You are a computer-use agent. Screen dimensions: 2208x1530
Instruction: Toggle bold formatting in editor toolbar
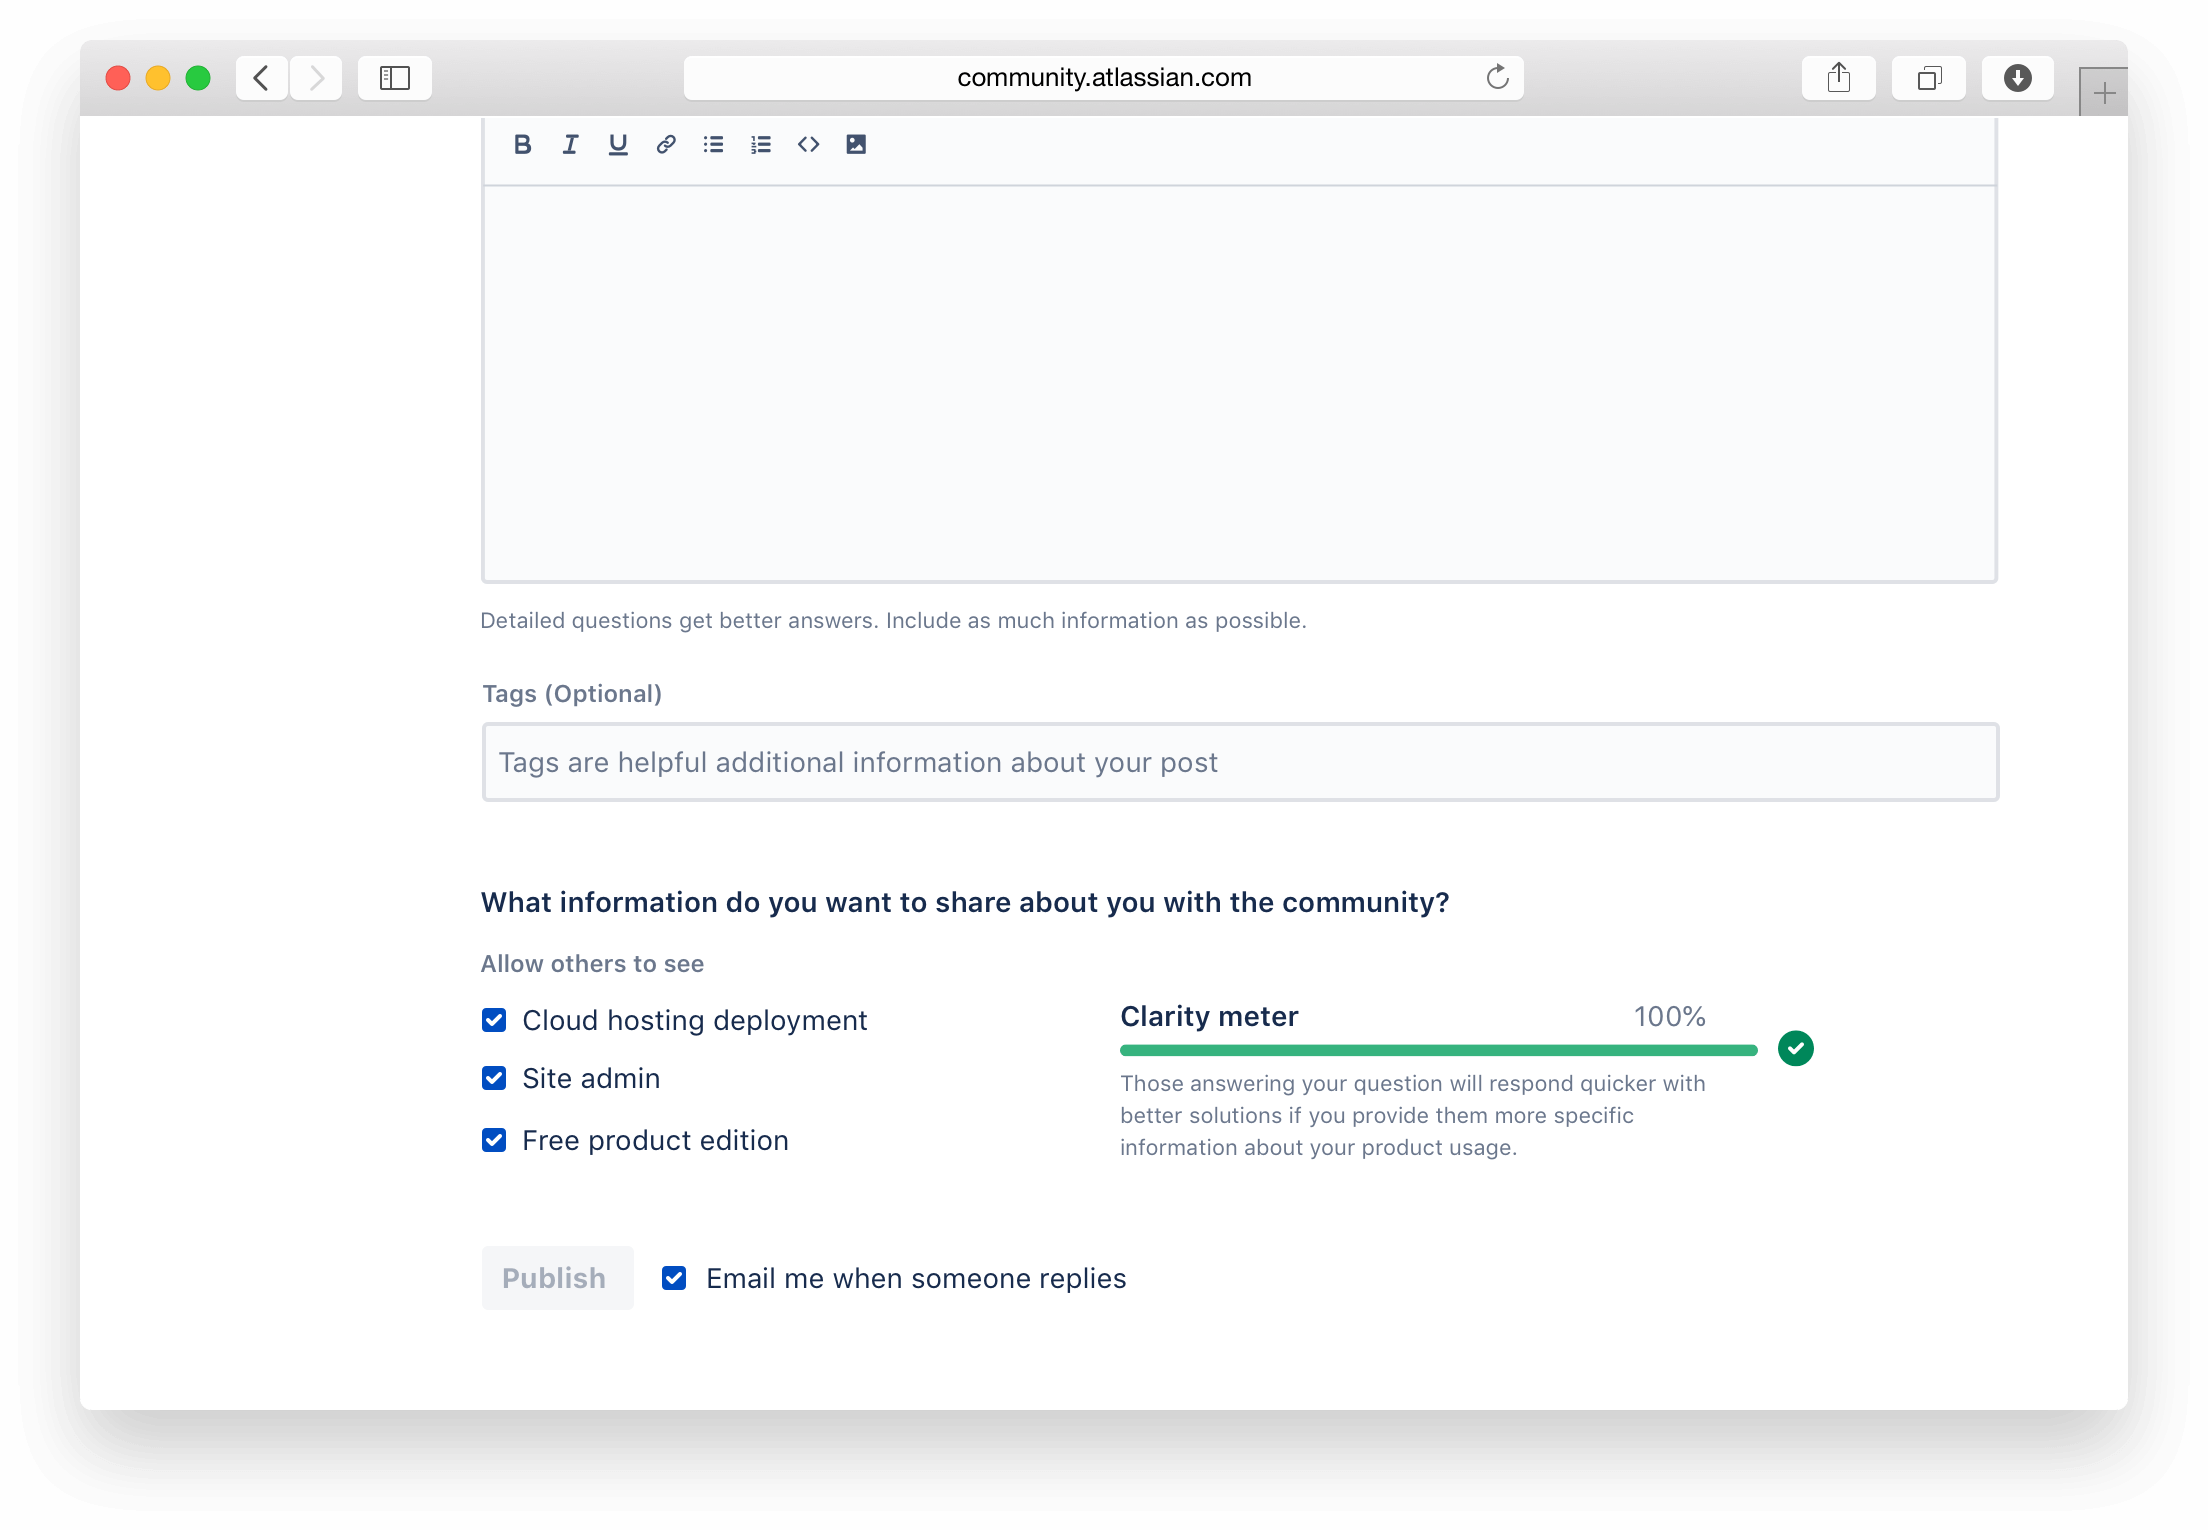522,145
